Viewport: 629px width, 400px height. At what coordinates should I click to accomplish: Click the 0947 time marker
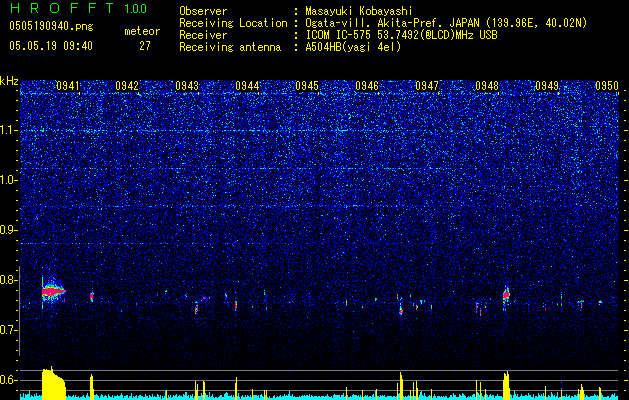click(x=427, y=86)
